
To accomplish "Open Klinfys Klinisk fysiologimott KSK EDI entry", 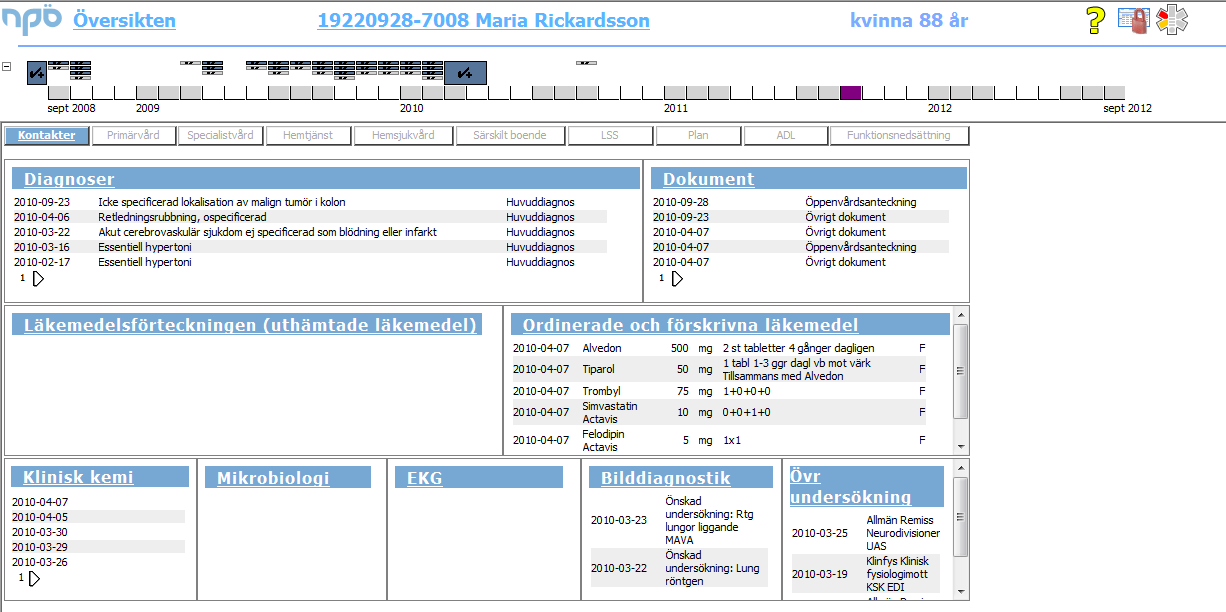I will tap(866, 574).
